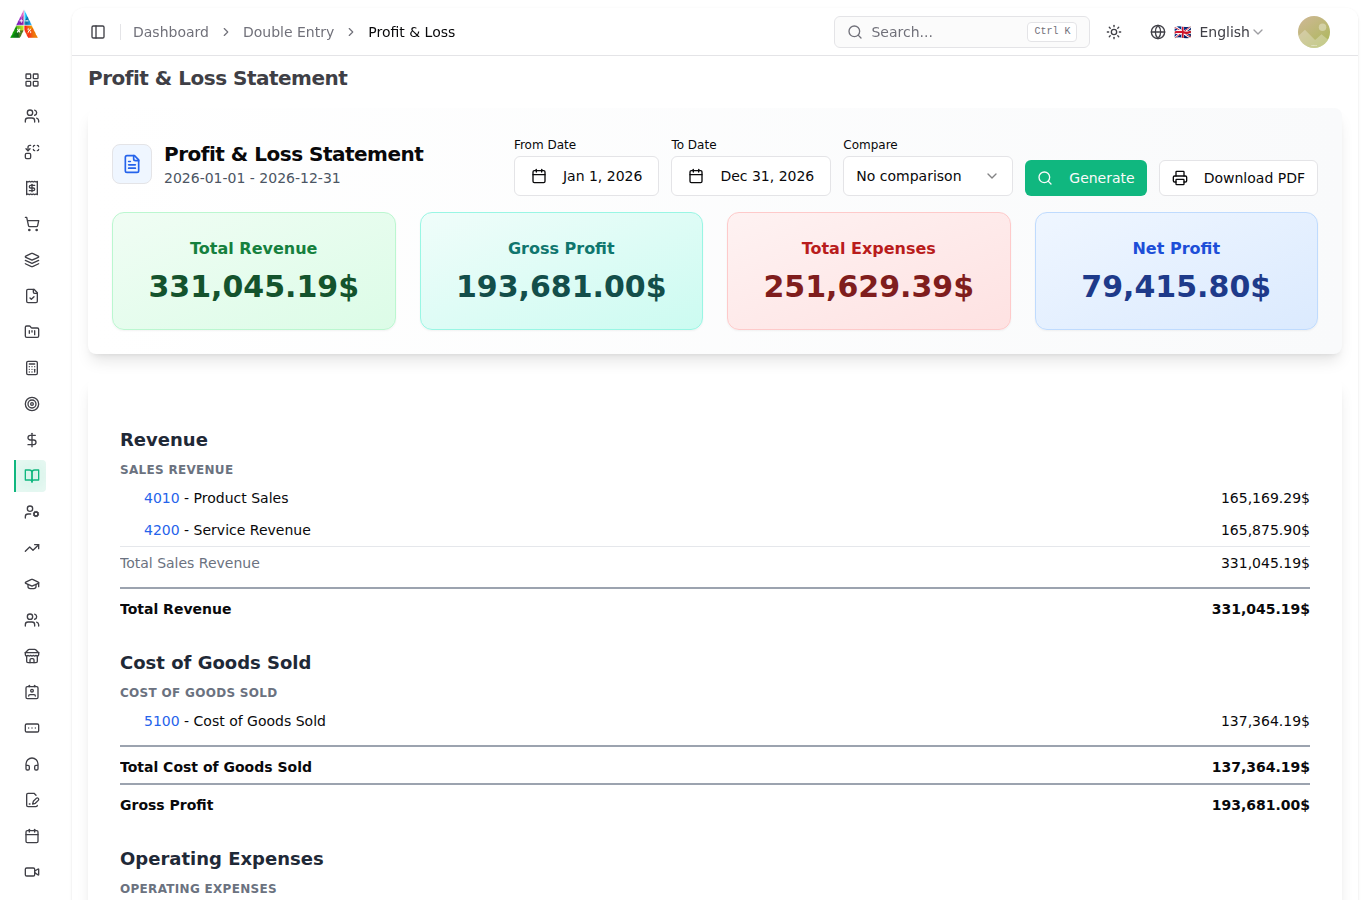Click the Total Expenses summary card
Image resolution: width=1366 pixels, height=900 pixels.
(869, 271)
